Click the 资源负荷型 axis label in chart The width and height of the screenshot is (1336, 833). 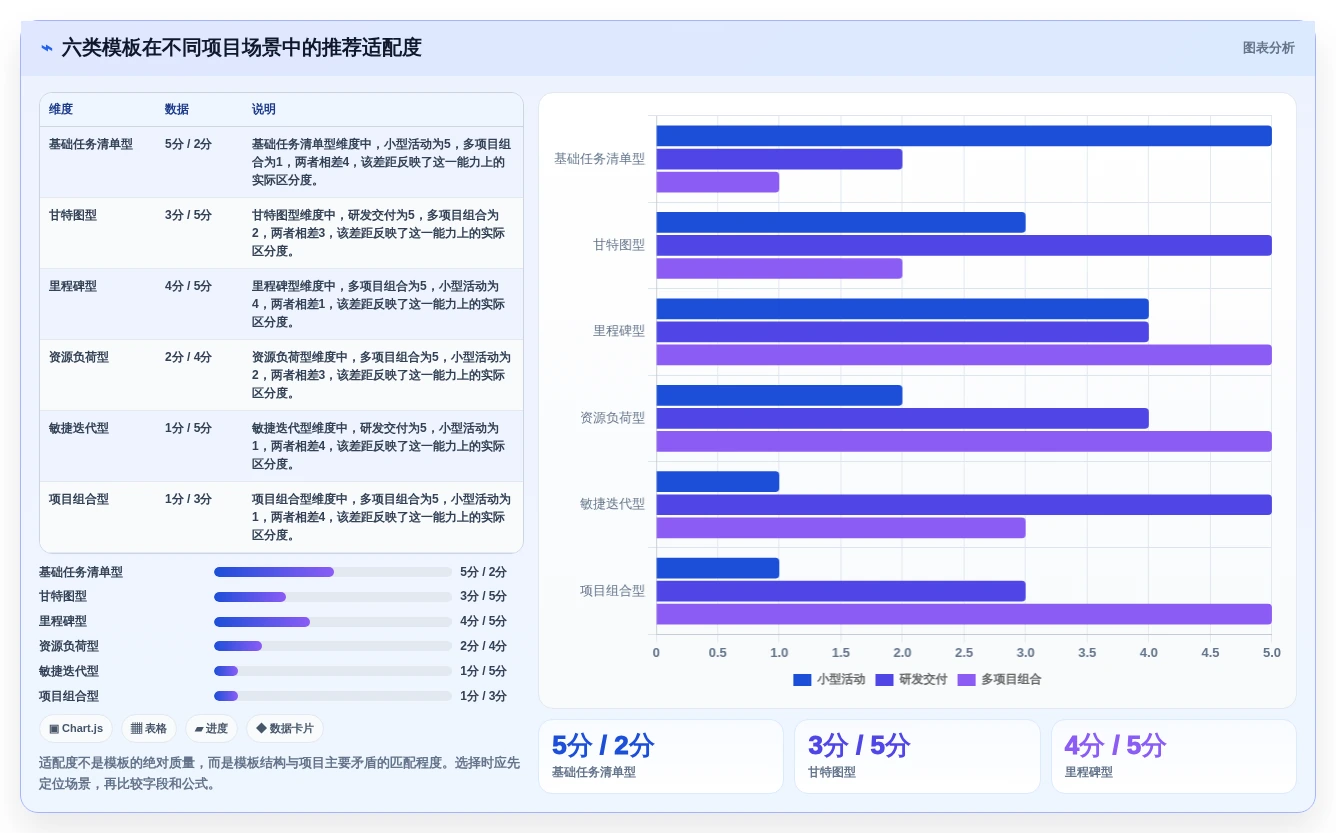pyautogui.click(x=612, y=418)
